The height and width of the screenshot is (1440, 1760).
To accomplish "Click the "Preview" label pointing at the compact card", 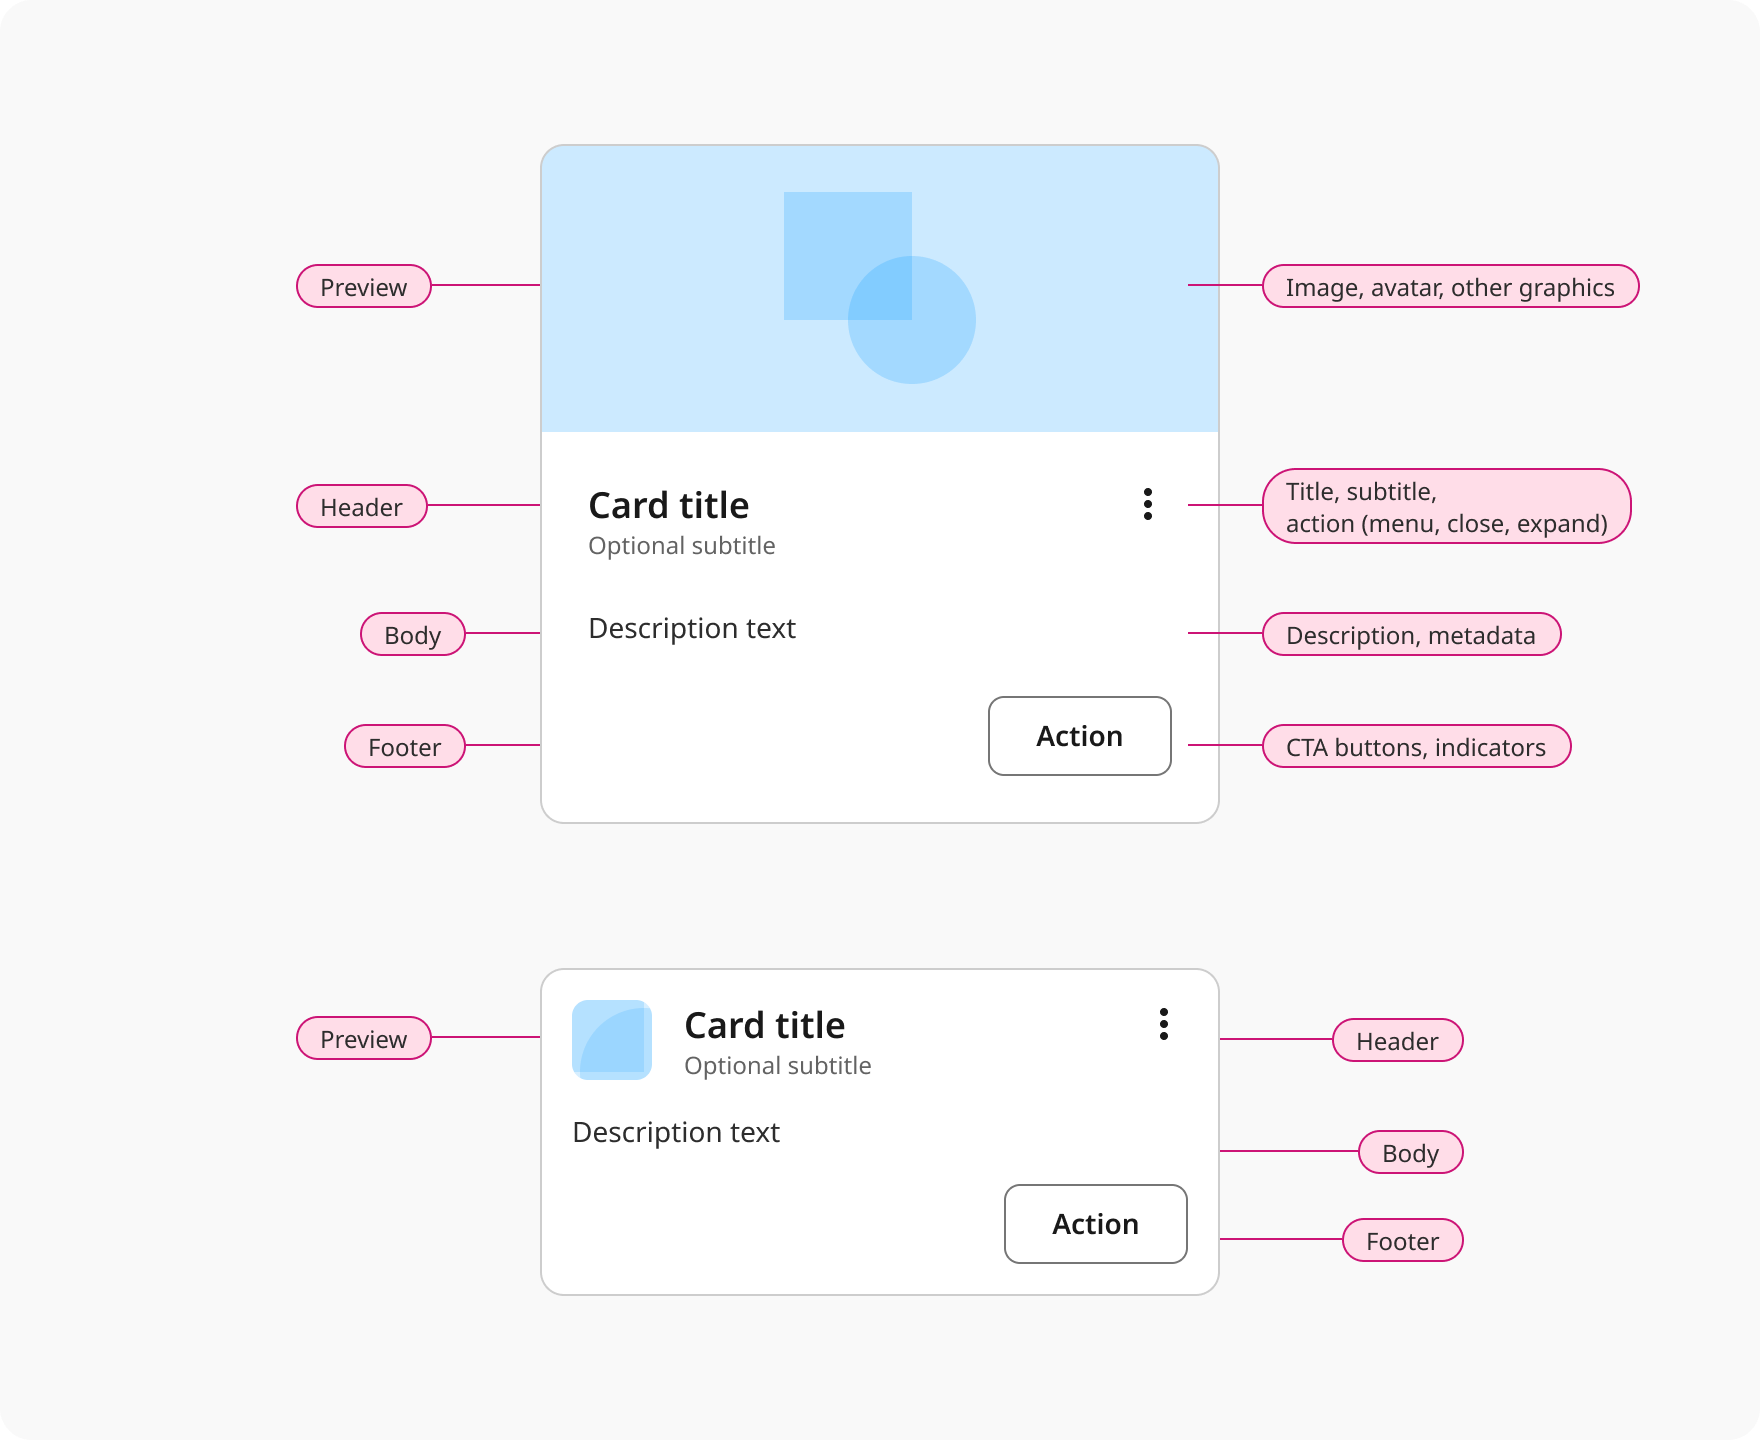I will [x=364, y=1038].
